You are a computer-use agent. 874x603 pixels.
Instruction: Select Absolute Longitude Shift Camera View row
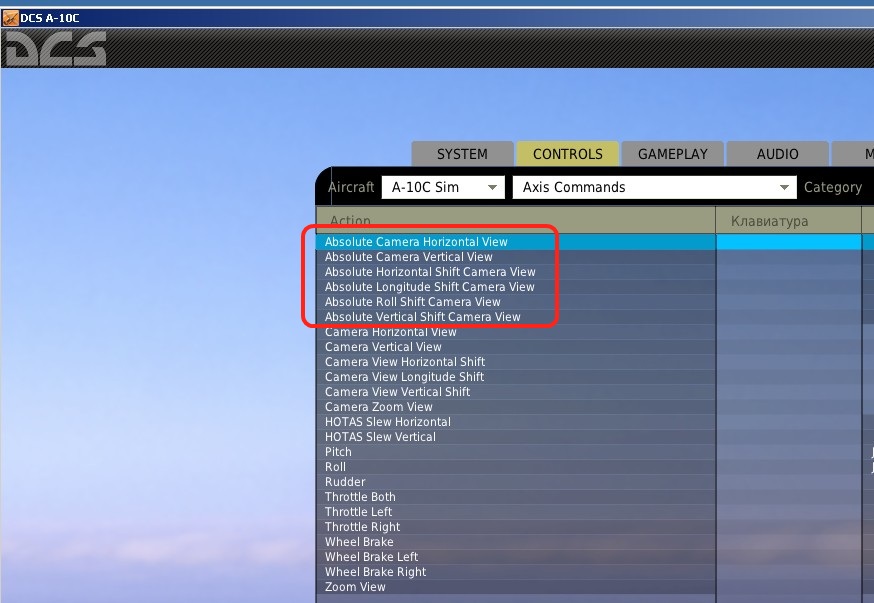click(516, 287)
